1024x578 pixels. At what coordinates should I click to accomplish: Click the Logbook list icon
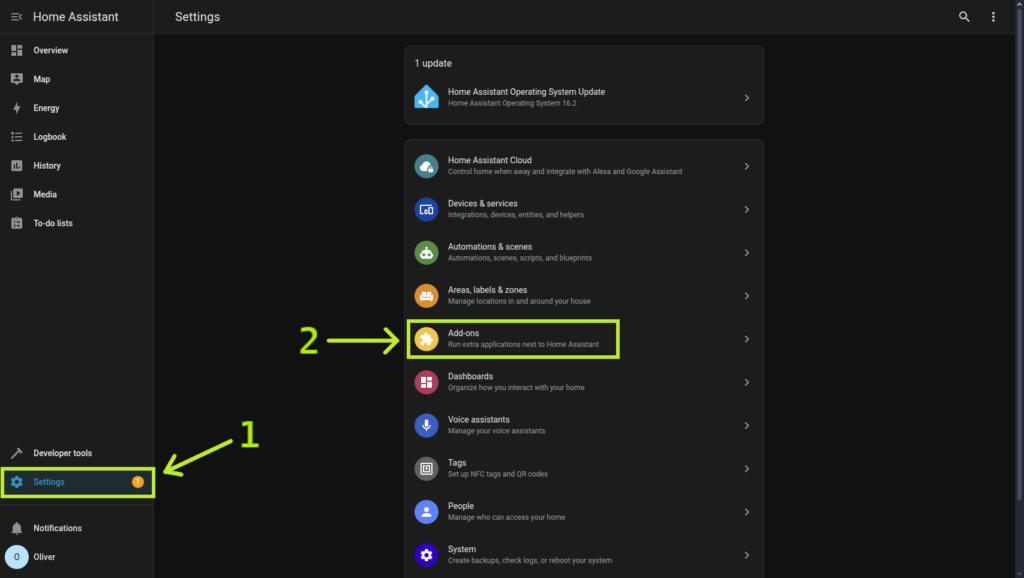tap(16, 136)
